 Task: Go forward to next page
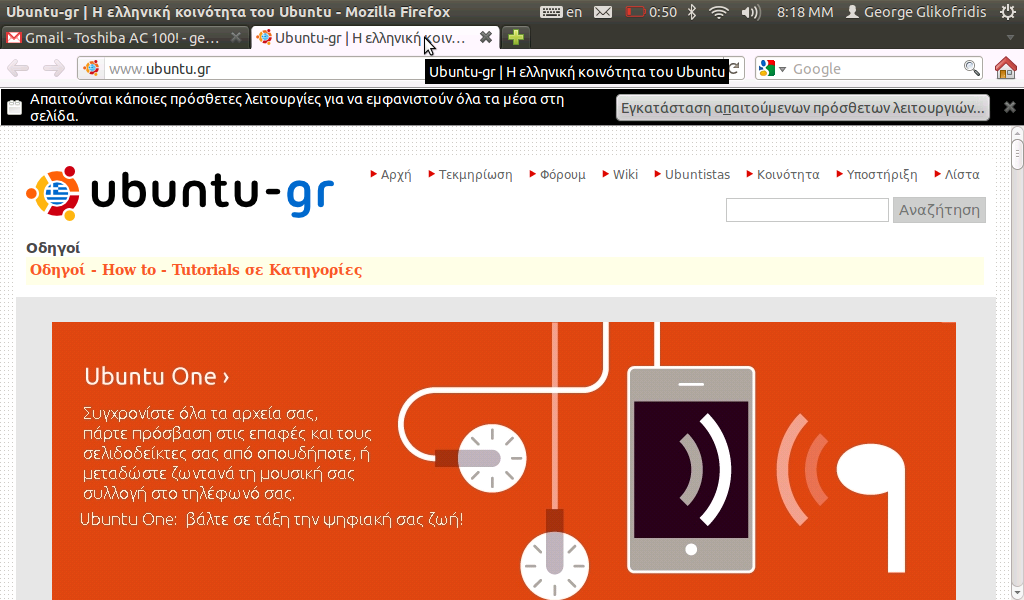click(54, 68)
